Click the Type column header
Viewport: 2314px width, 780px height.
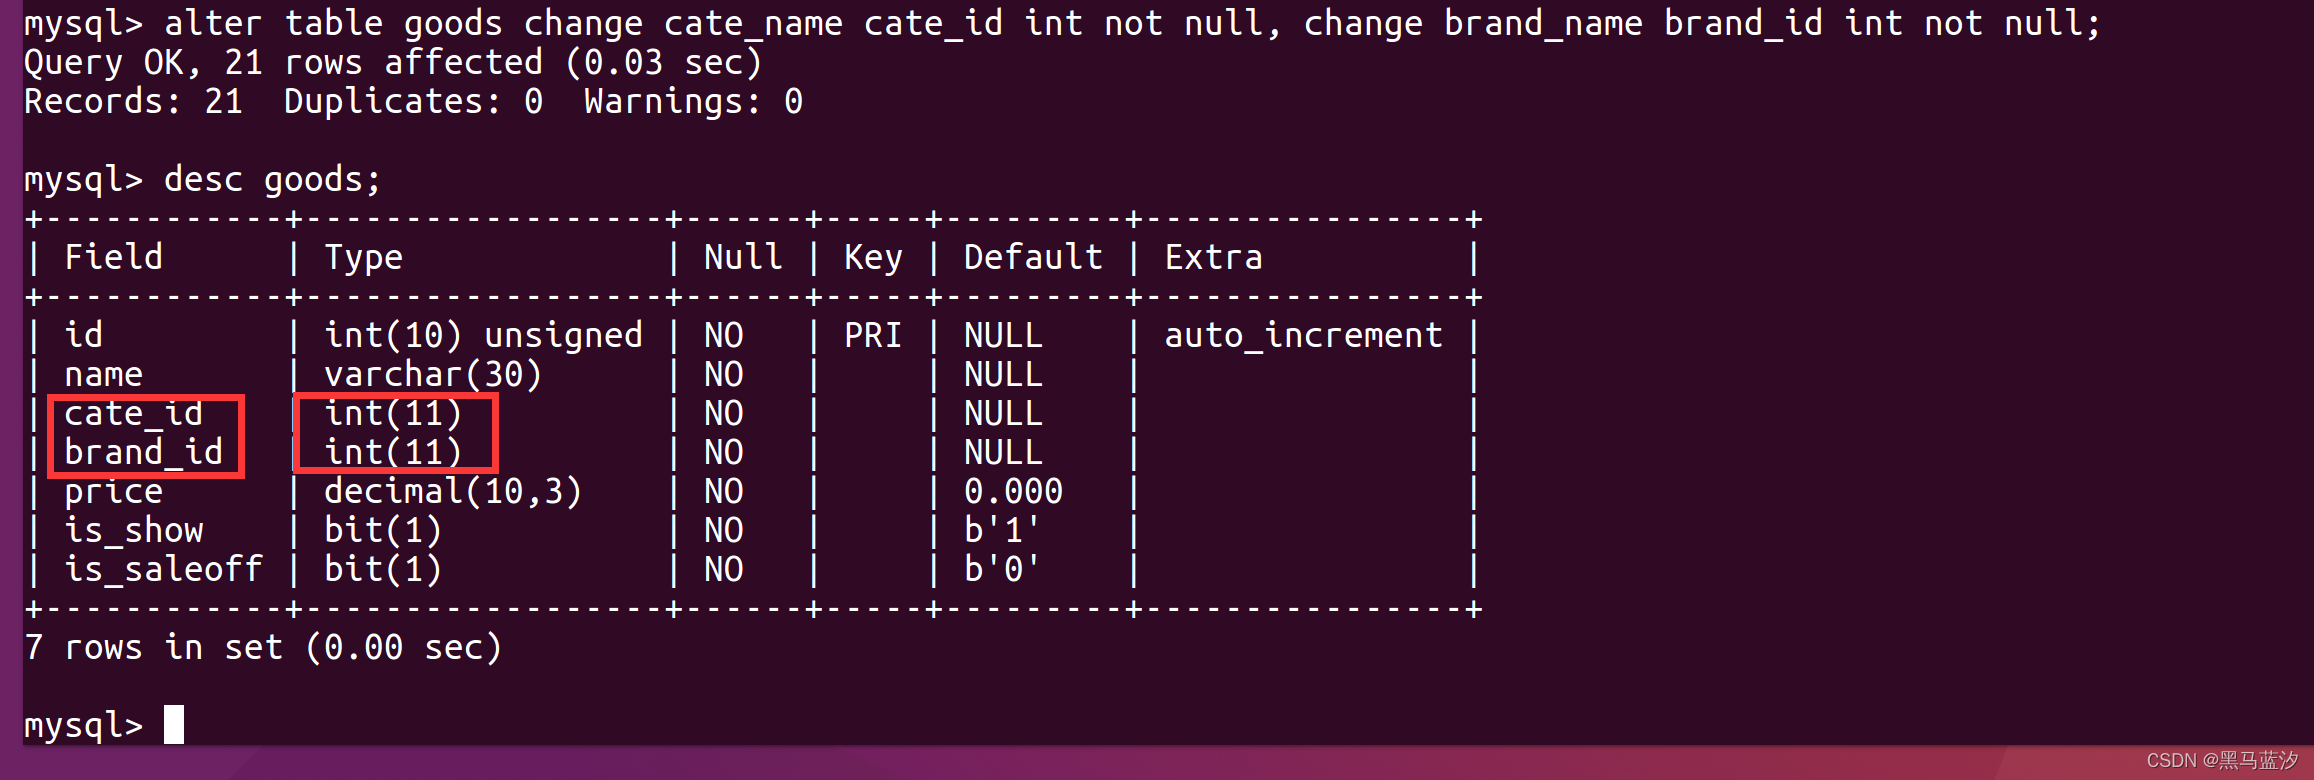[364, 258]
